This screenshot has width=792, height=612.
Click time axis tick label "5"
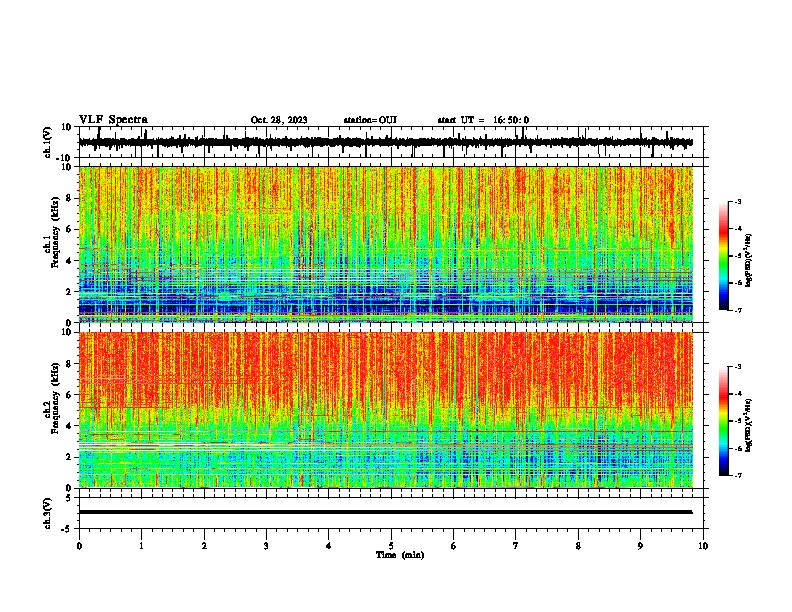click(x=391, y=546)
